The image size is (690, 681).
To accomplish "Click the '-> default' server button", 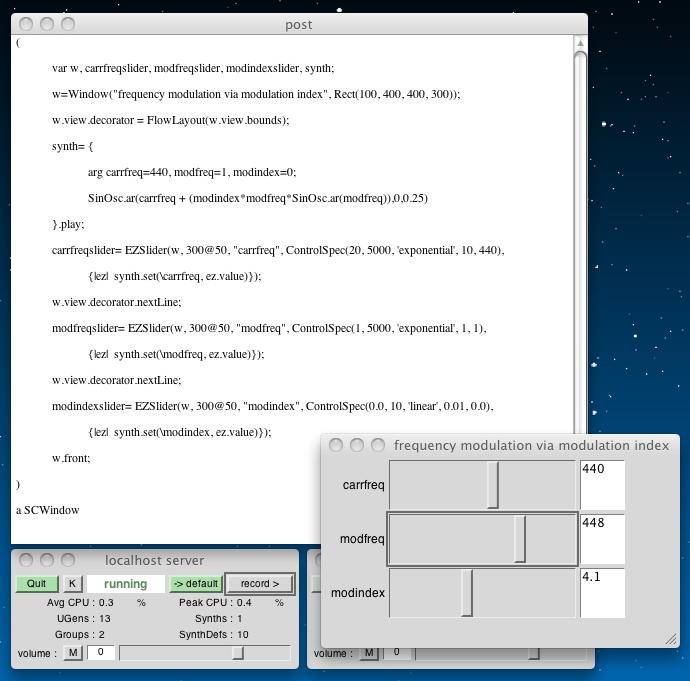I will (x=195, y=584).
